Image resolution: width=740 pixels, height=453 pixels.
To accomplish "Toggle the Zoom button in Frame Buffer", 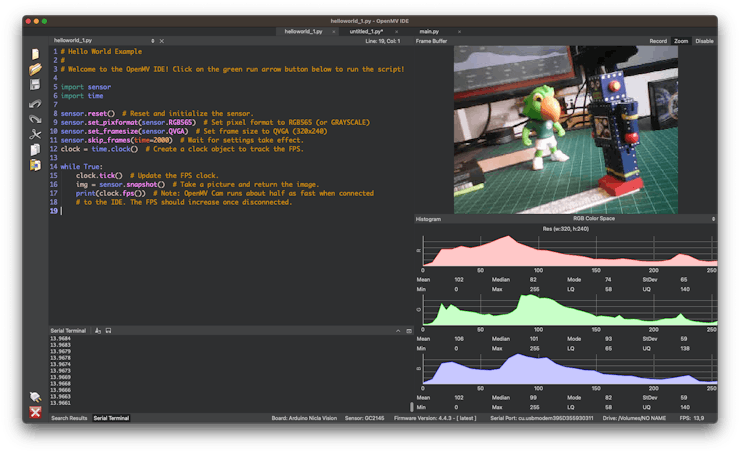I will (x=681, y=41).
